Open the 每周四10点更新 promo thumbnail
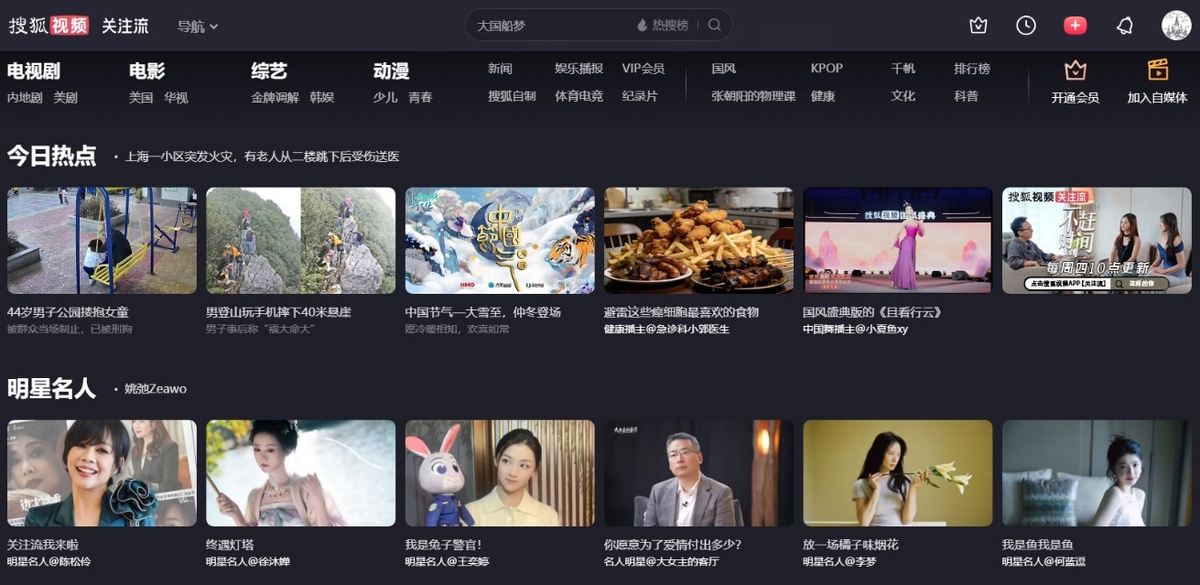 point(1097,240)
